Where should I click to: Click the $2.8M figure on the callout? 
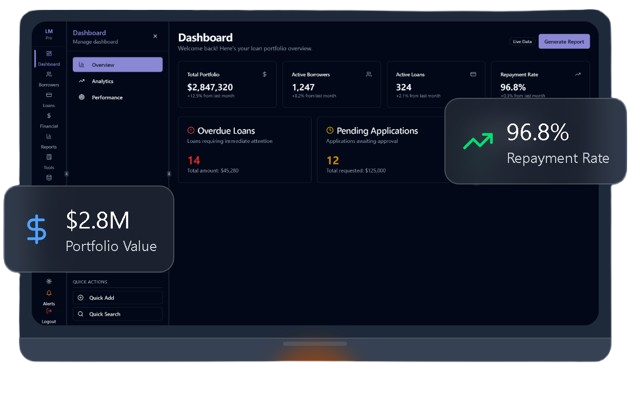[x=98, y=220]
